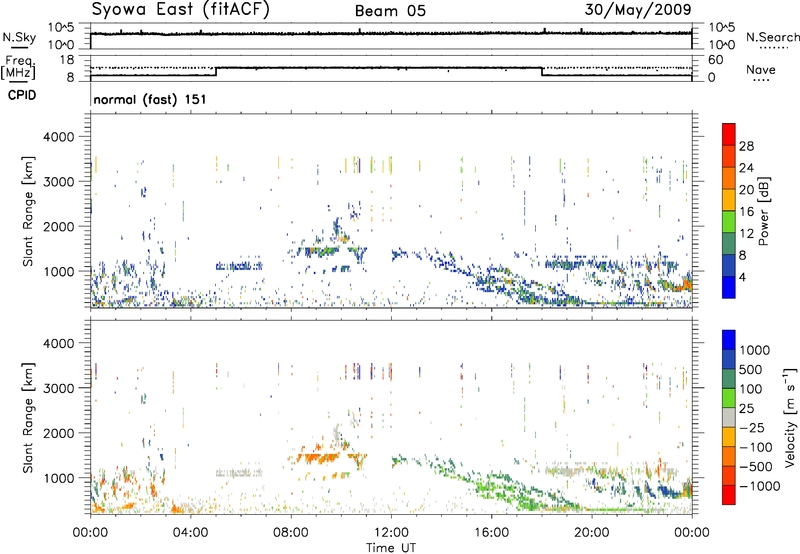Click the '18' frequency axis tick
The image size is (800, 554).
(67, 60)
